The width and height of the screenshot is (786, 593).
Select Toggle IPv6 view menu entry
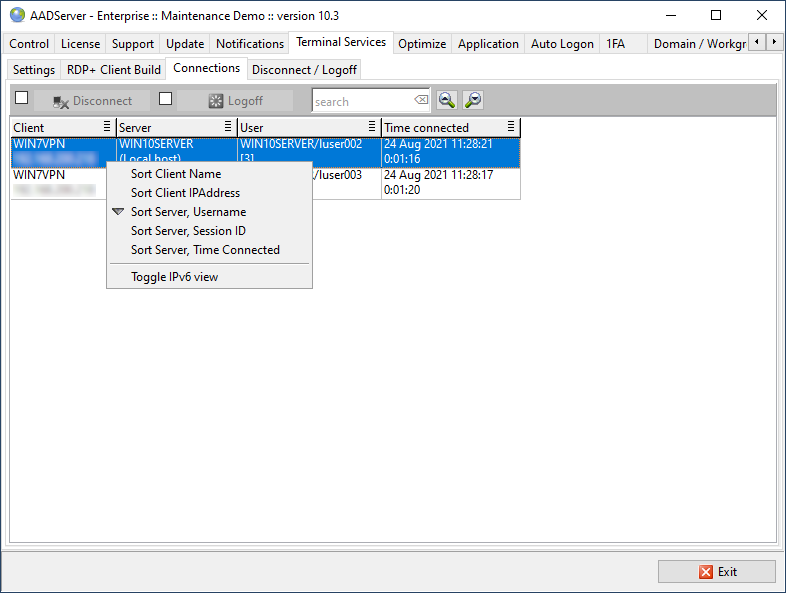[174, 277]
